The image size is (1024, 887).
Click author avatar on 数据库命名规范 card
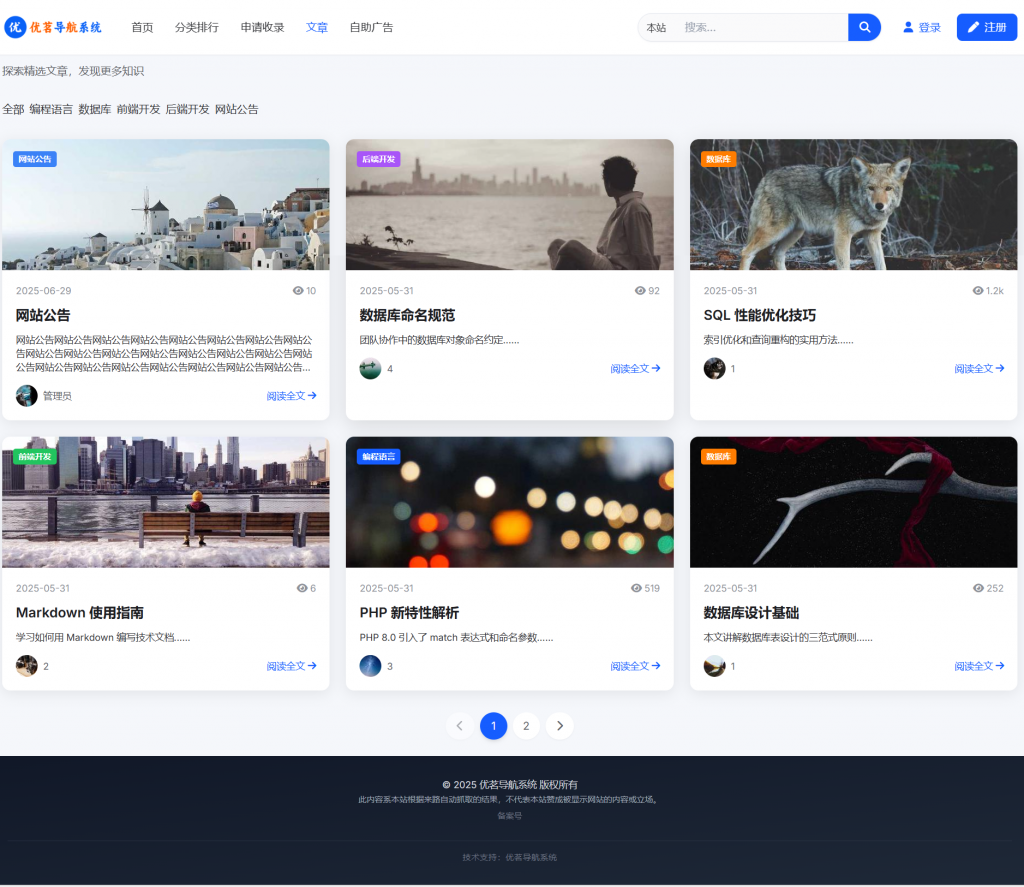[x=370, y=369]
